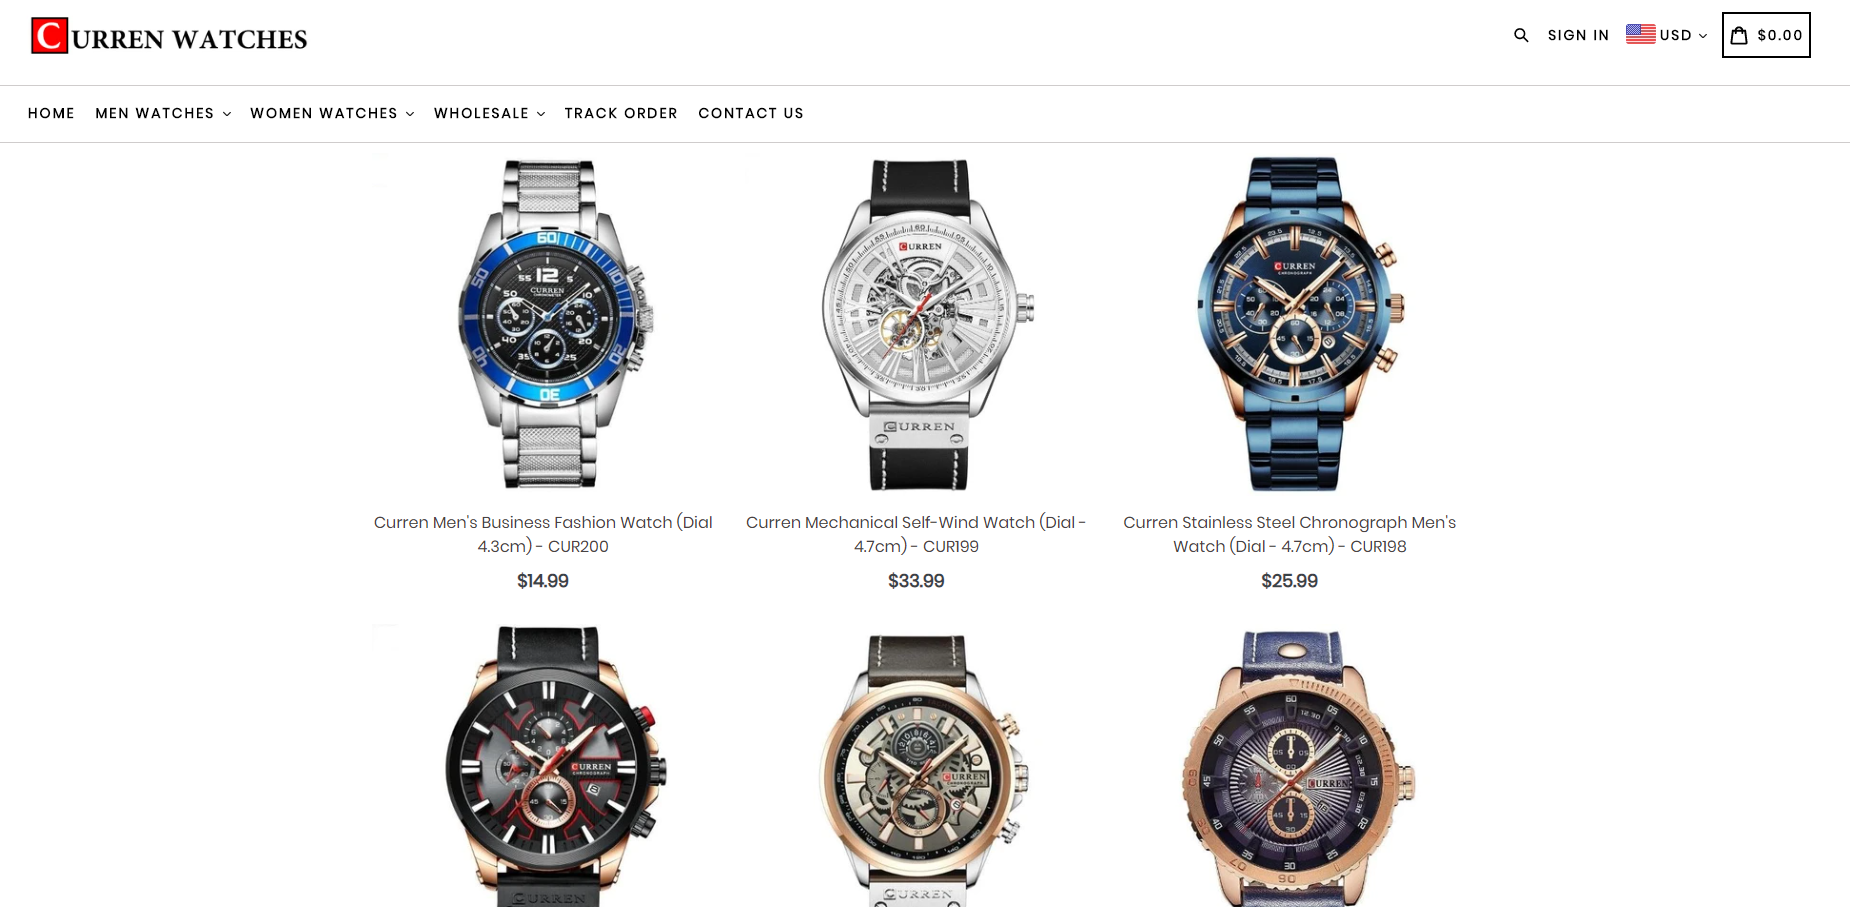
Task: Open the Wholesale dropdown menu
Action: coord(489,113)
